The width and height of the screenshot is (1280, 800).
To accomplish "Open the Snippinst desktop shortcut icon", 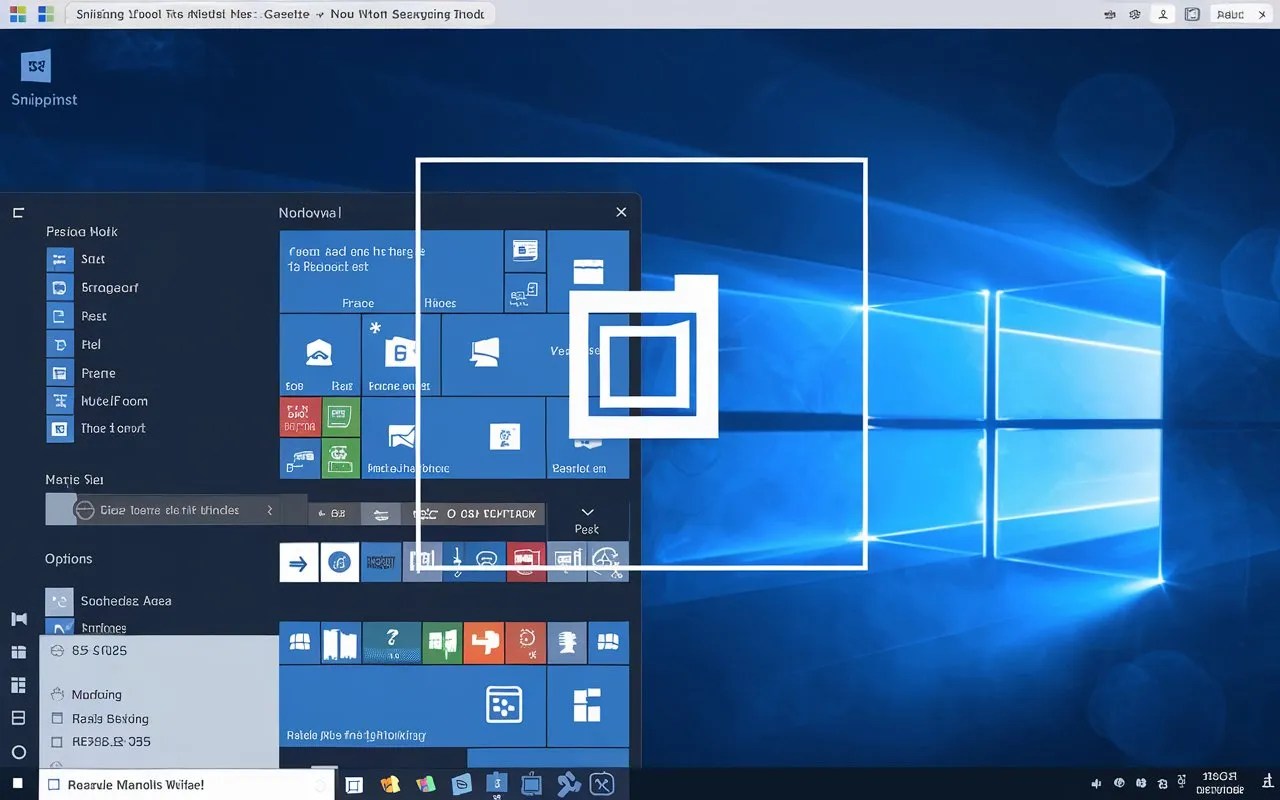I will click(x=37, y=67).
